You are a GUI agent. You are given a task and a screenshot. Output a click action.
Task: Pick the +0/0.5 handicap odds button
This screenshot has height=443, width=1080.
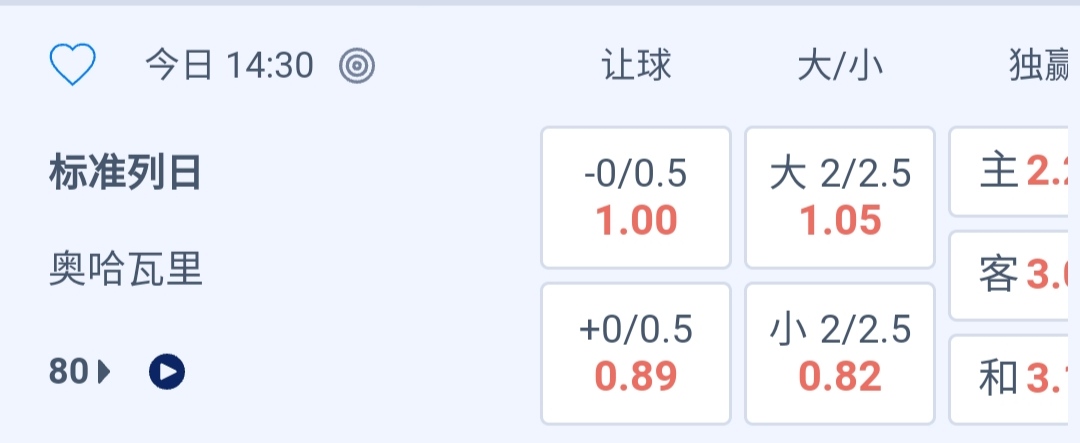[636, 353]
